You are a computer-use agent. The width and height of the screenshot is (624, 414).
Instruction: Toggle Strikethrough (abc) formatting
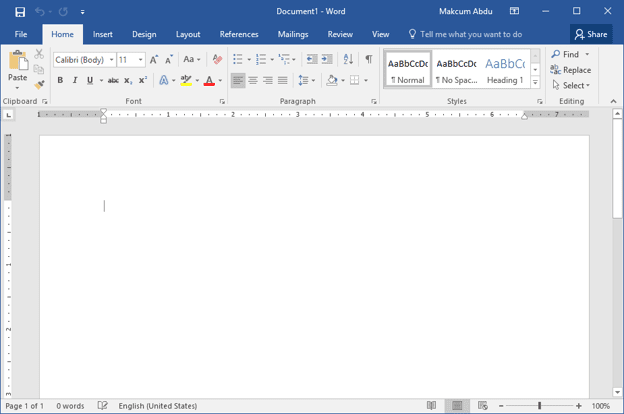pyautogui.click(x=113, y=80)
